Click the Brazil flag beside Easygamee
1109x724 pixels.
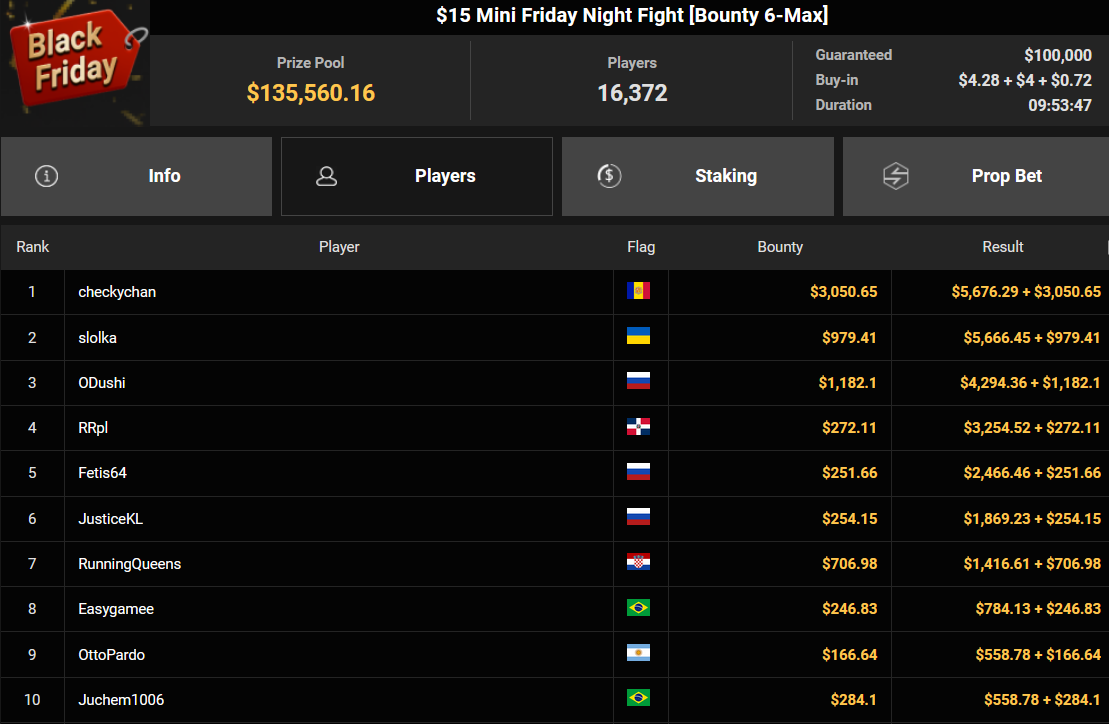638,608
